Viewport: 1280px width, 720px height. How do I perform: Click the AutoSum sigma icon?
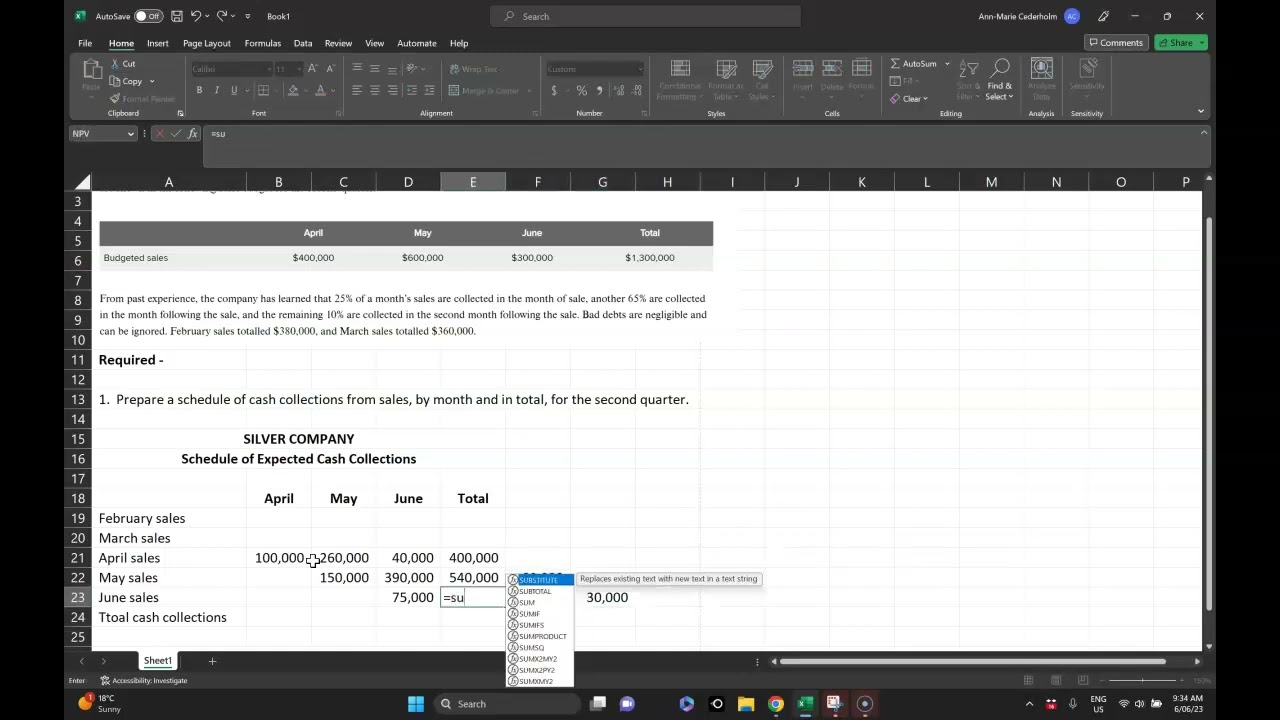[x=895, y=64]
